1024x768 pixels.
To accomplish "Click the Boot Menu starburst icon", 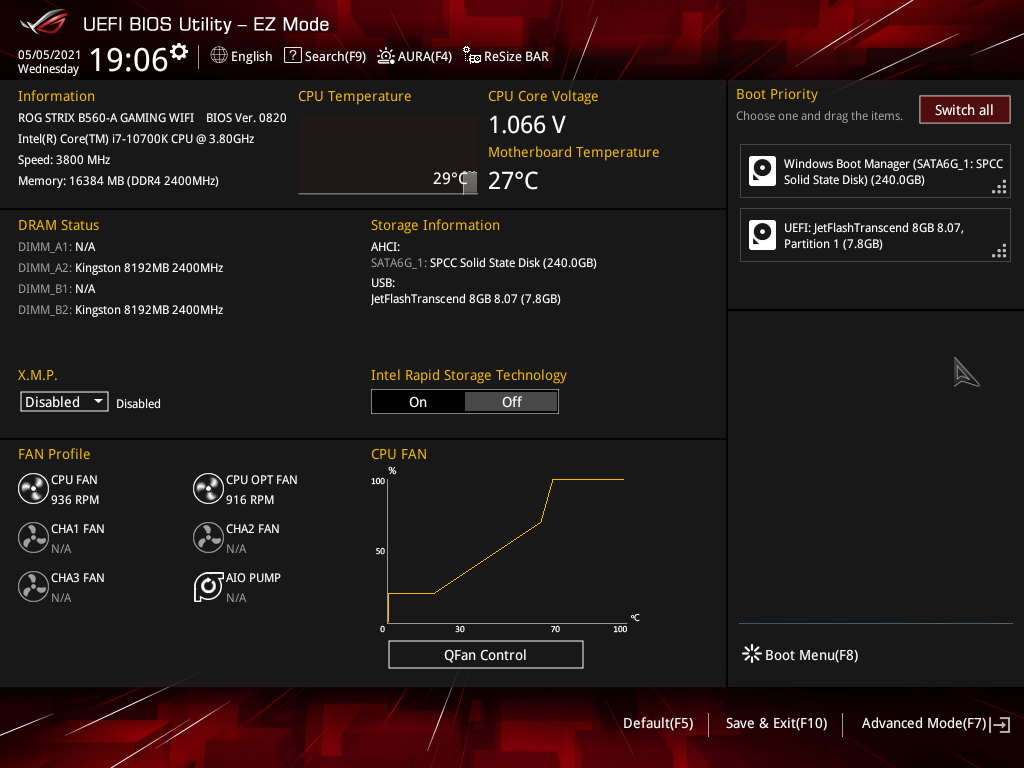I will pos(752,654).
